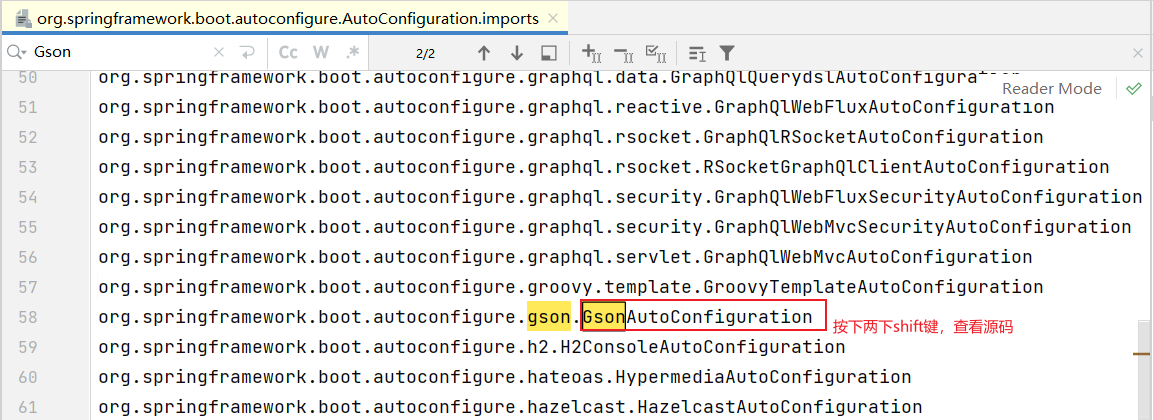Image resolution: width=1153 pixels, height=420 pixels.
Task: Open search history magnifier dropdown
Action: click(16, 53)
